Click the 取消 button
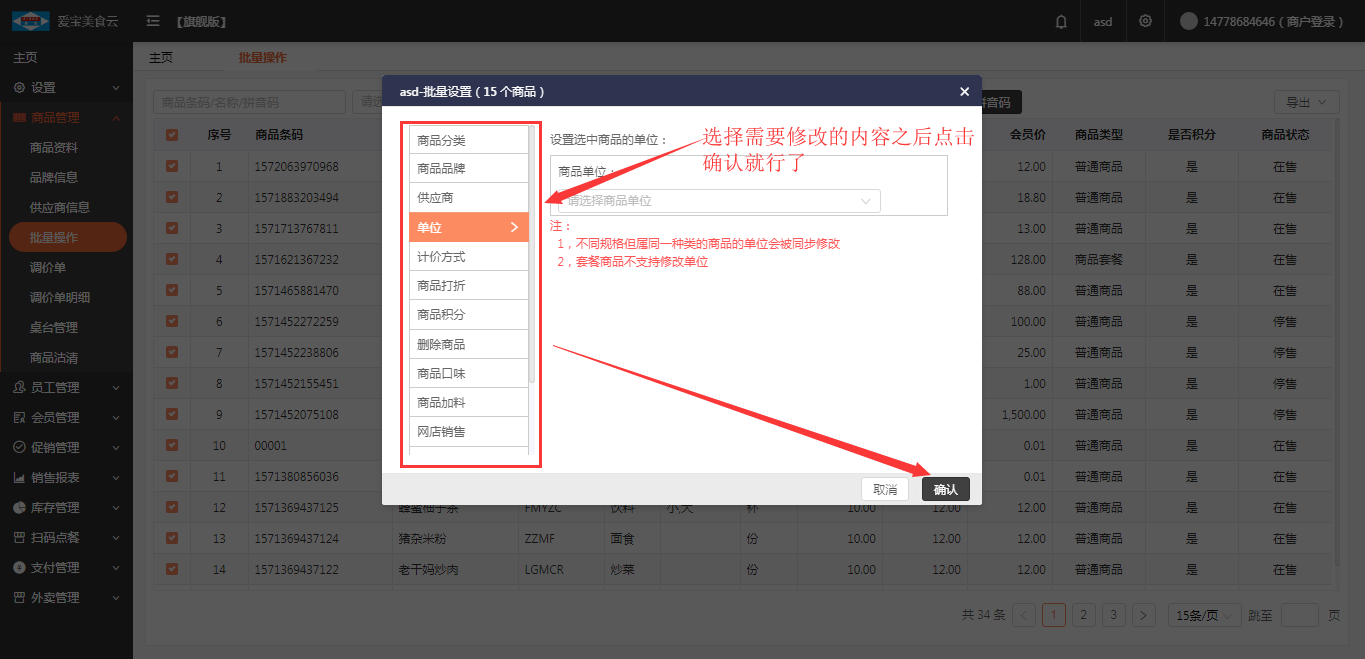This screenshot has width=1365, height=659. coord(885,489)
